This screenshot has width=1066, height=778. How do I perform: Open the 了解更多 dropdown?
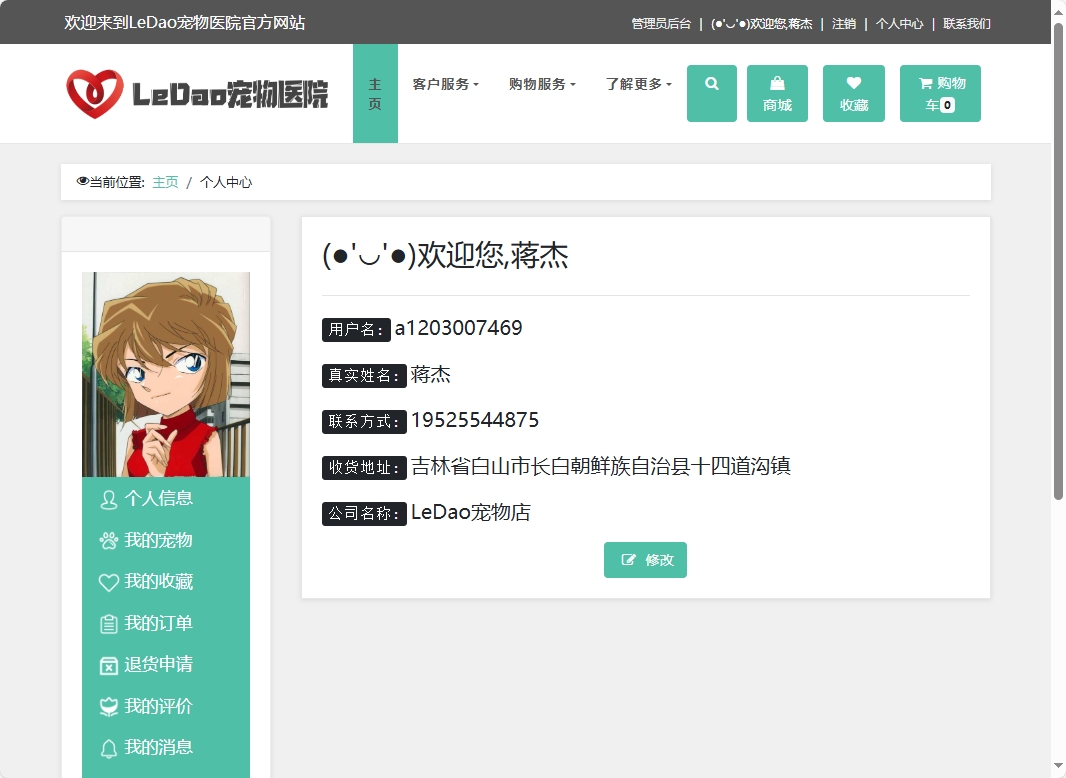point(636,84)
